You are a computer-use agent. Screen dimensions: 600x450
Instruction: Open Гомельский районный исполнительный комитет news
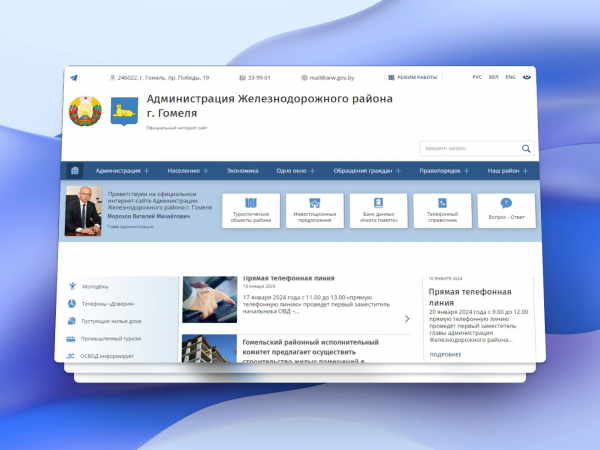click(x=310, y=352)
